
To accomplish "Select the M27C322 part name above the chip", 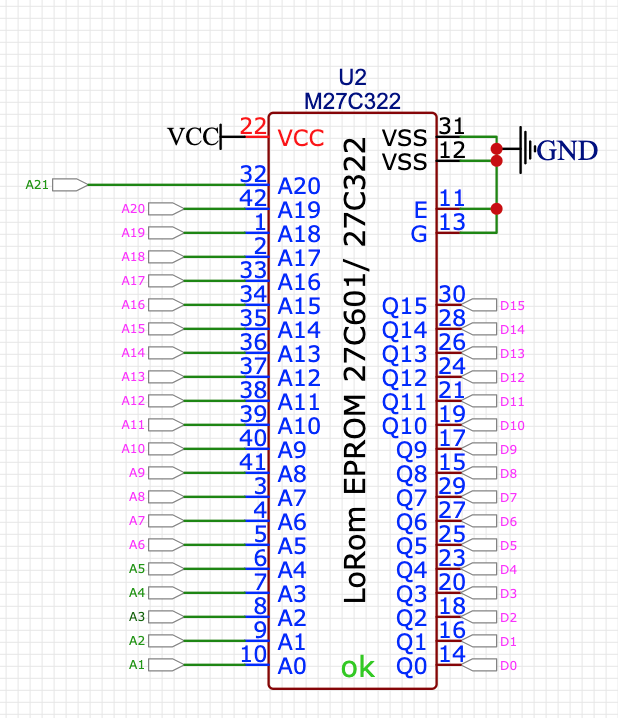I will (x=352, y=101).
